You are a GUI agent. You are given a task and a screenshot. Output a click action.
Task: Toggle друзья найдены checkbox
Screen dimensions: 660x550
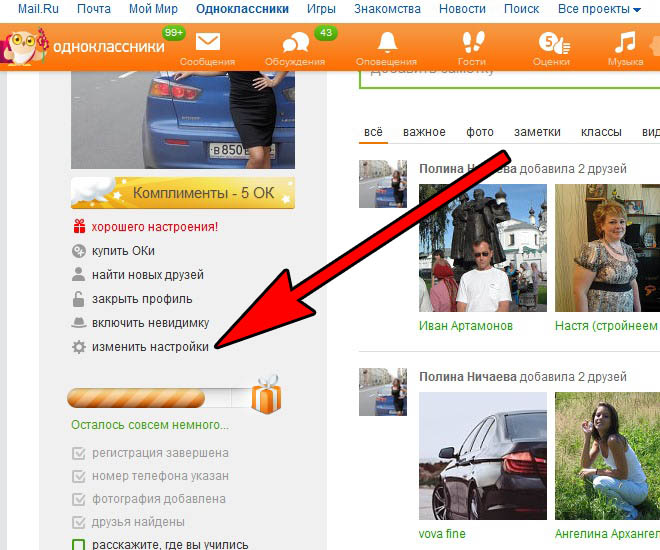coord(79,522)
